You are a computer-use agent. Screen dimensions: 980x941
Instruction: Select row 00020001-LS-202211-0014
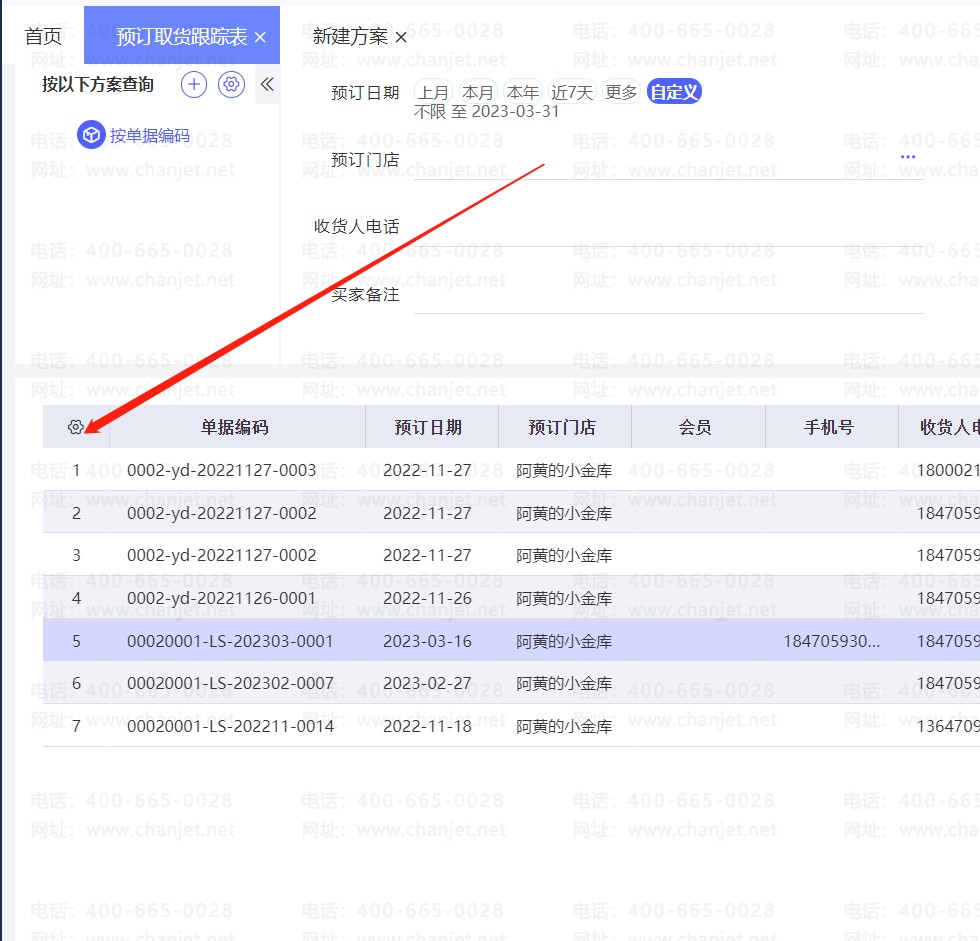511,726
